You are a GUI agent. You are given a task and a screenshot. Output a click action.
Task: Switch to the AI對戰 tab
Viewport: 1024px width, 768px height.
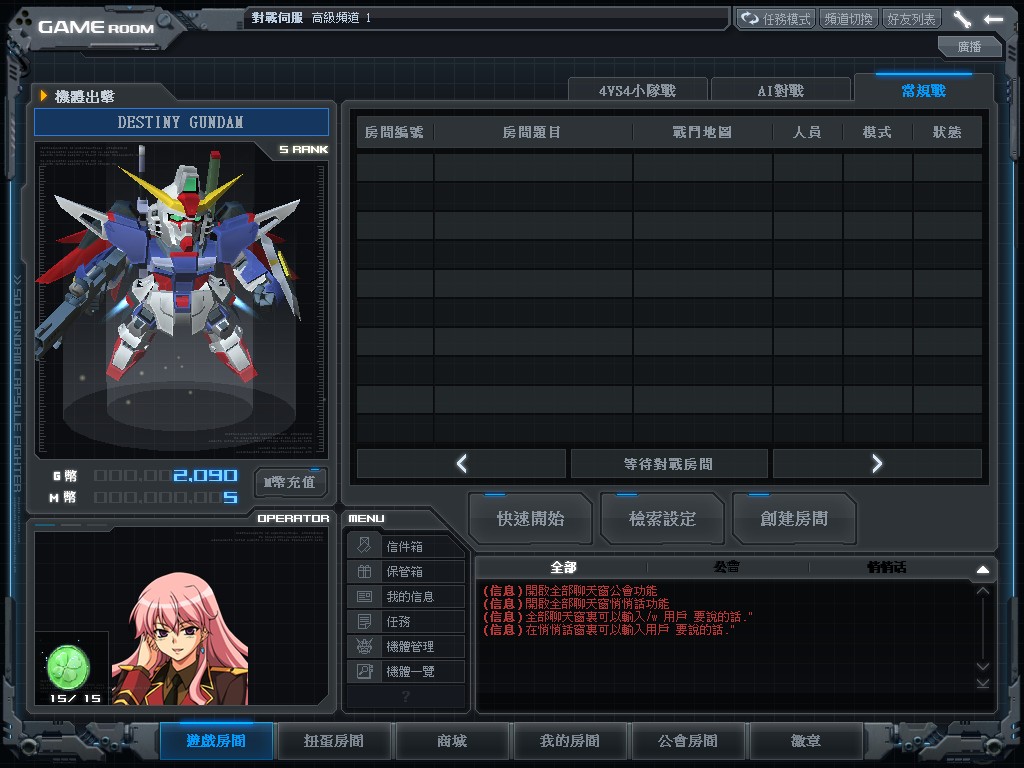[x=780, y=90]
